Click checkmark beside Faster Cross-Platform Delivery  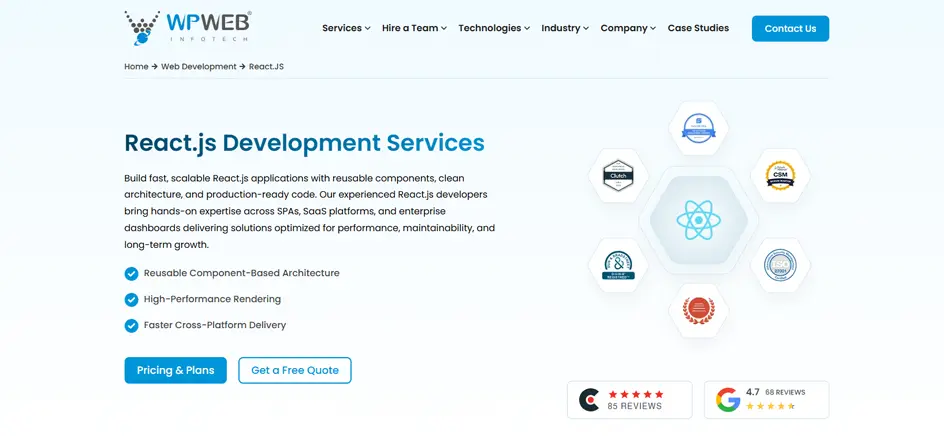pos(131,325)
